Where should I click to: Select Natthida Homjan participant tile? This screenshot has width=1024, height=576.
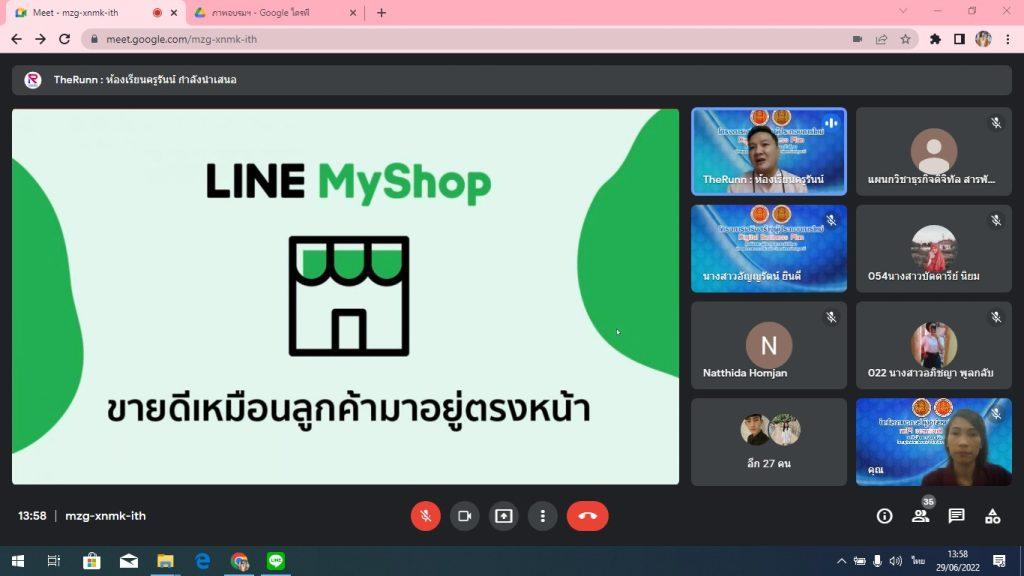pyautogui.click(x=769, y=345)
